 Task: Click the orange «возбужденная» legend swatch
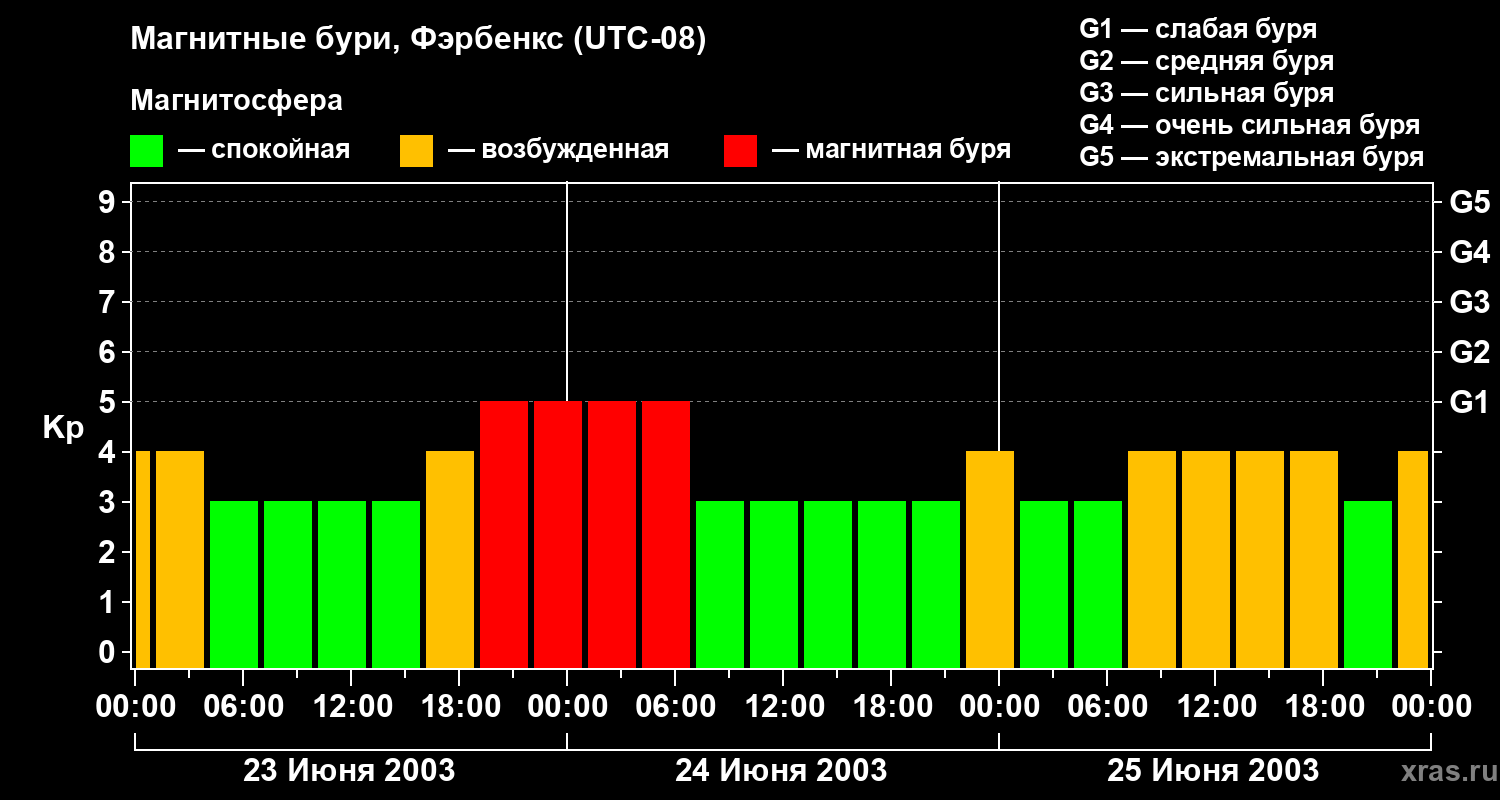coord(416,151)
